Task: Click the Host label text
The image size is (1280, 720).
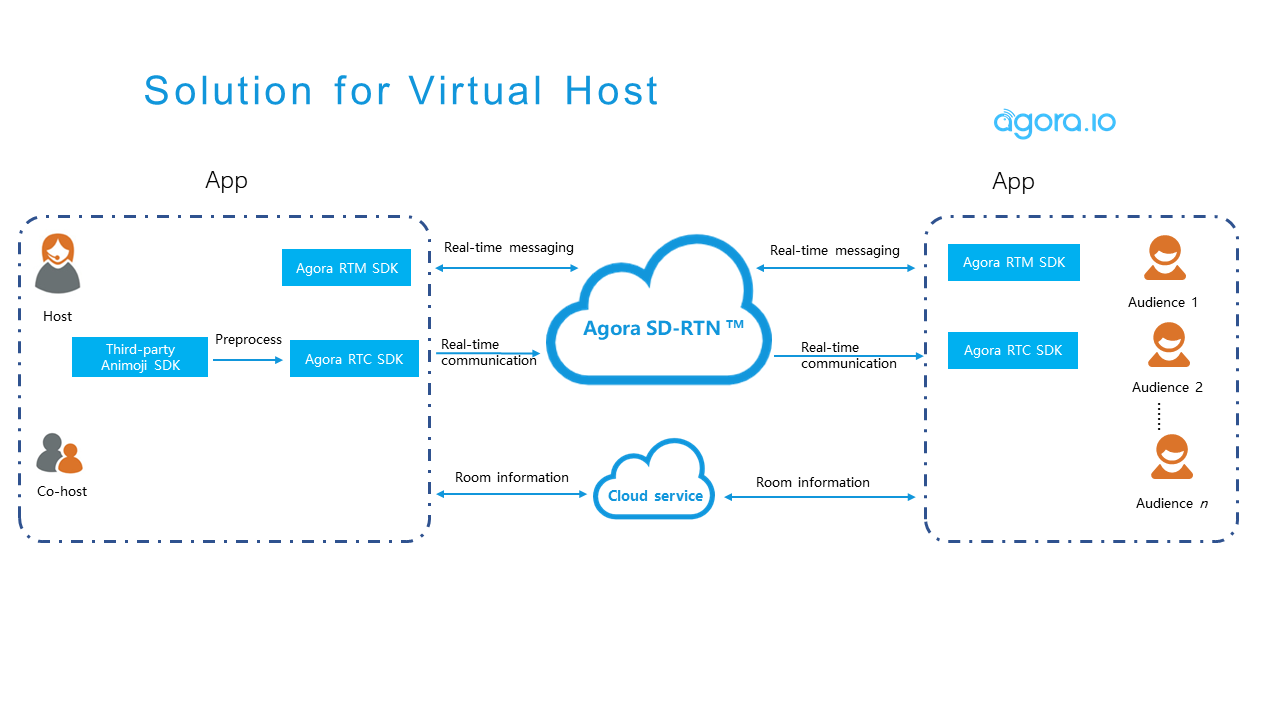Action: click(58, 316)
